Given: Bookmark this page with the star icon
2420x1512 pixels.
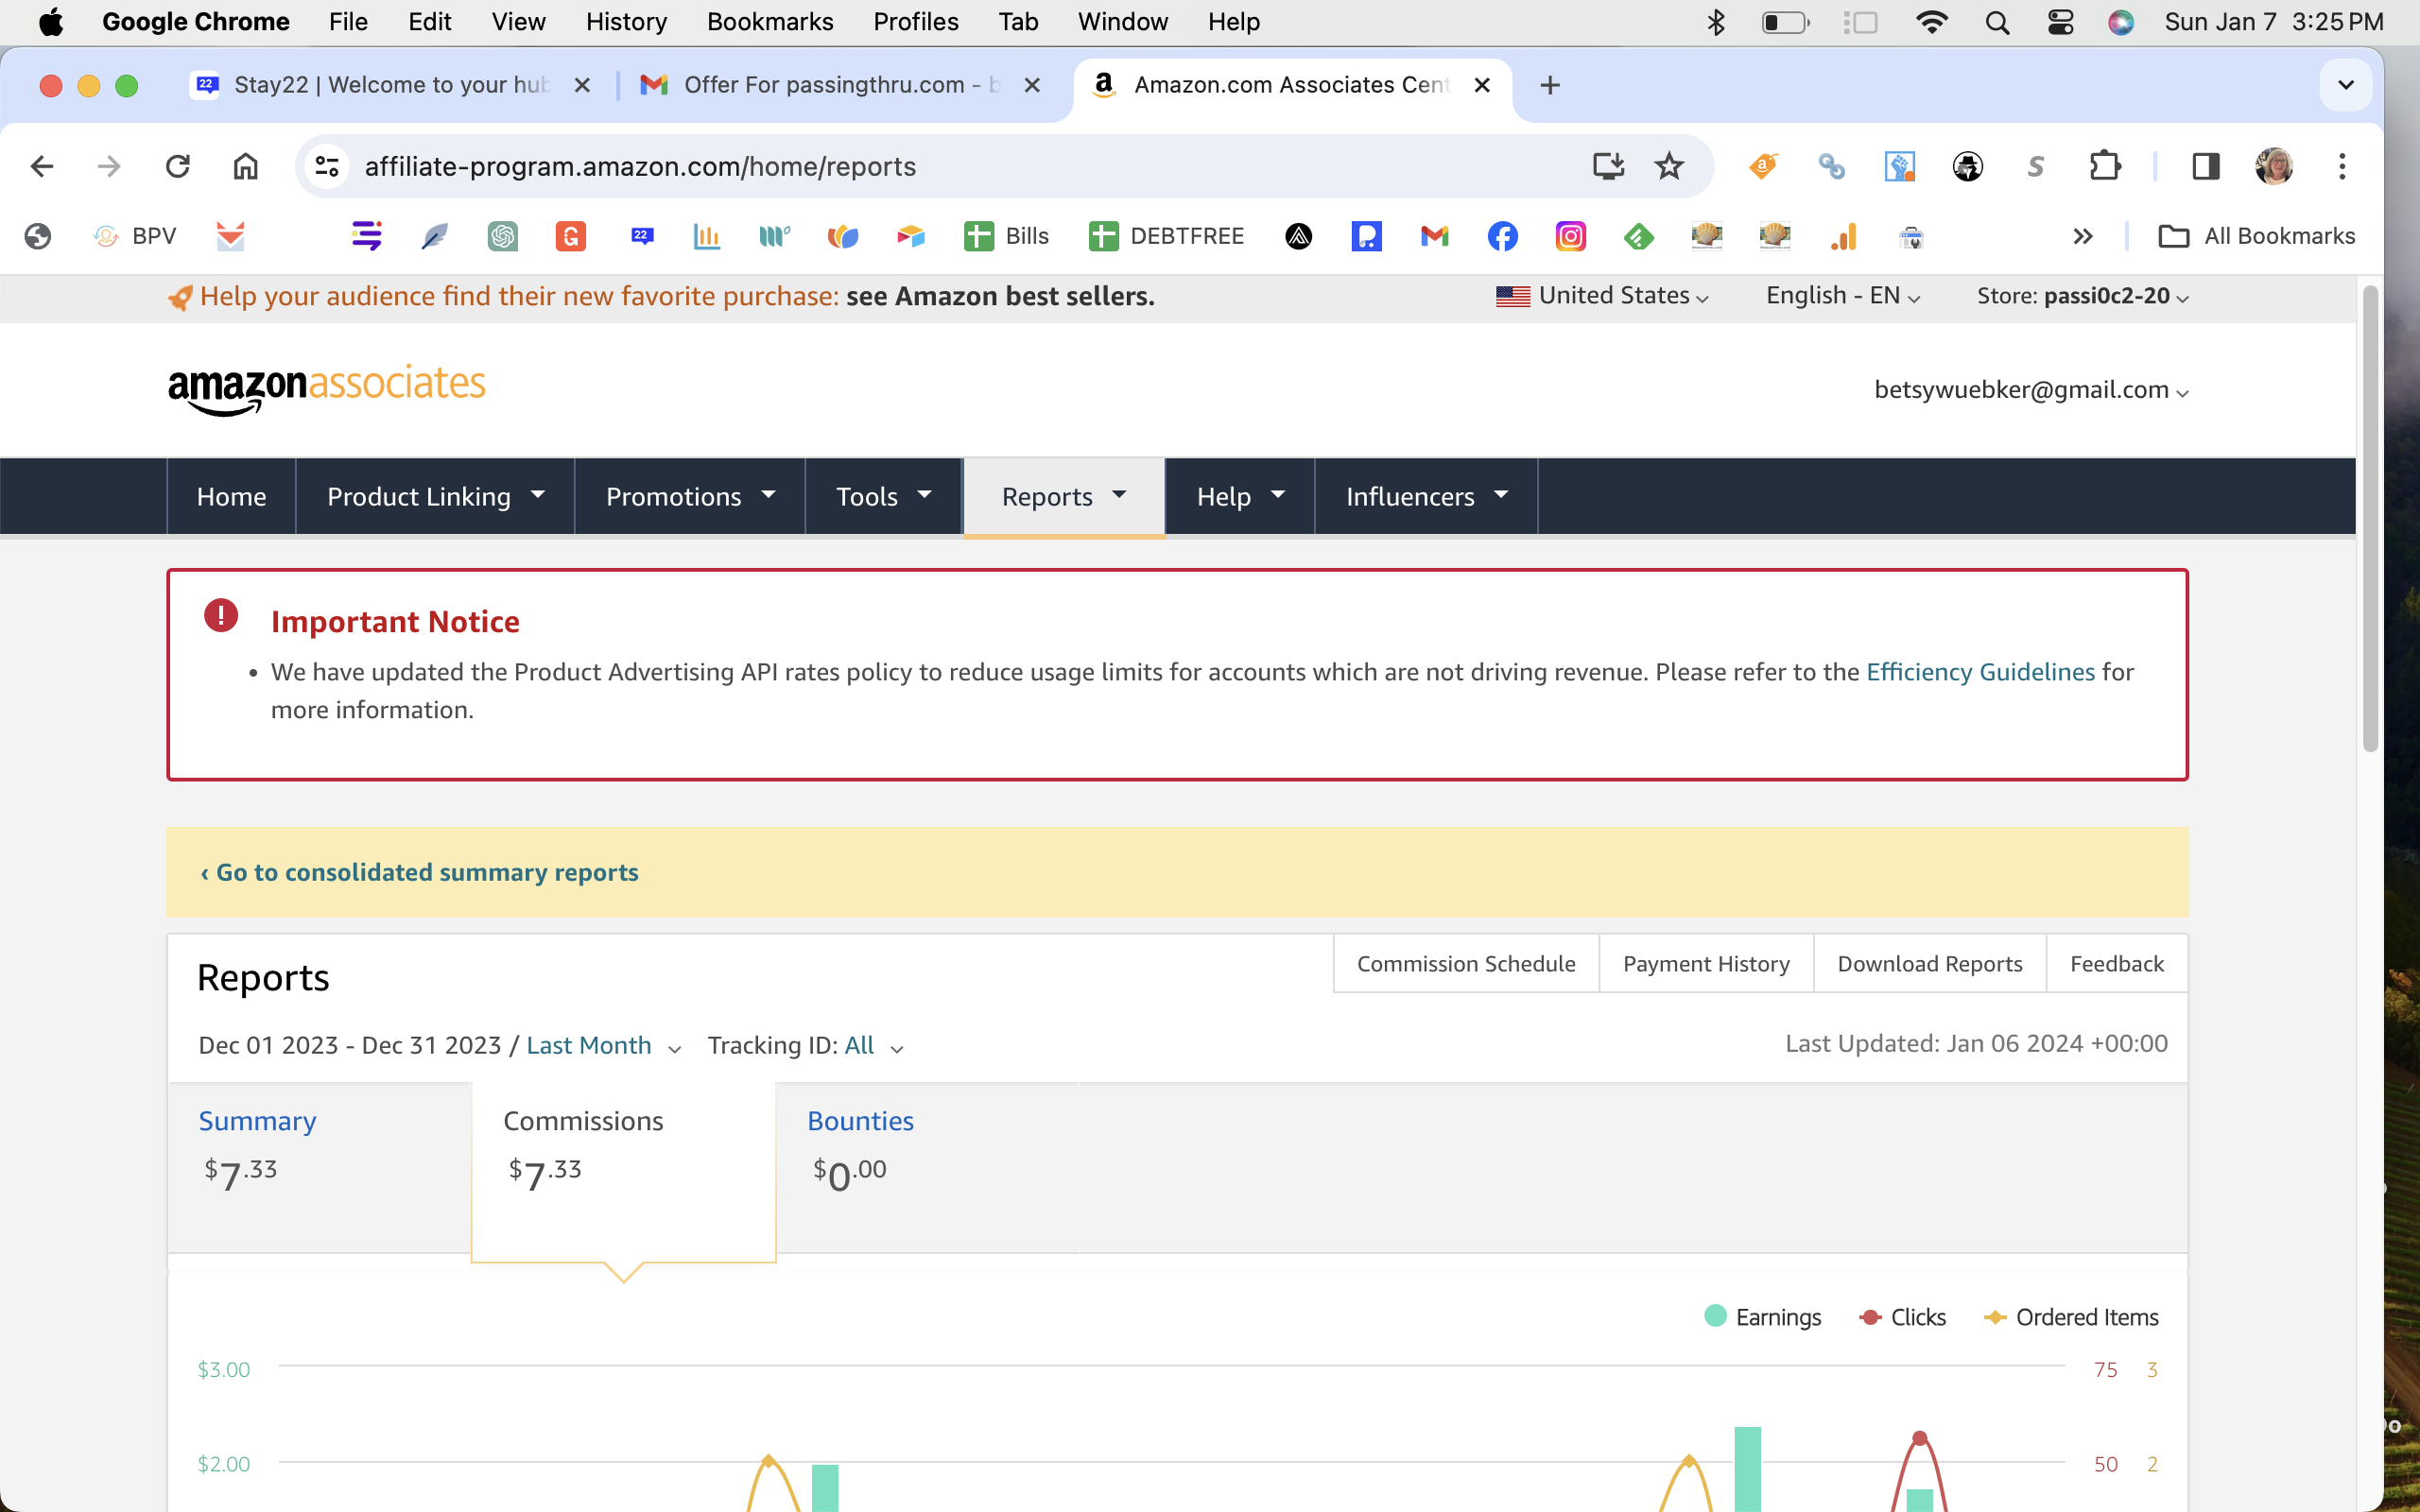Looking at the screenshot, I should pos(1669,166).
